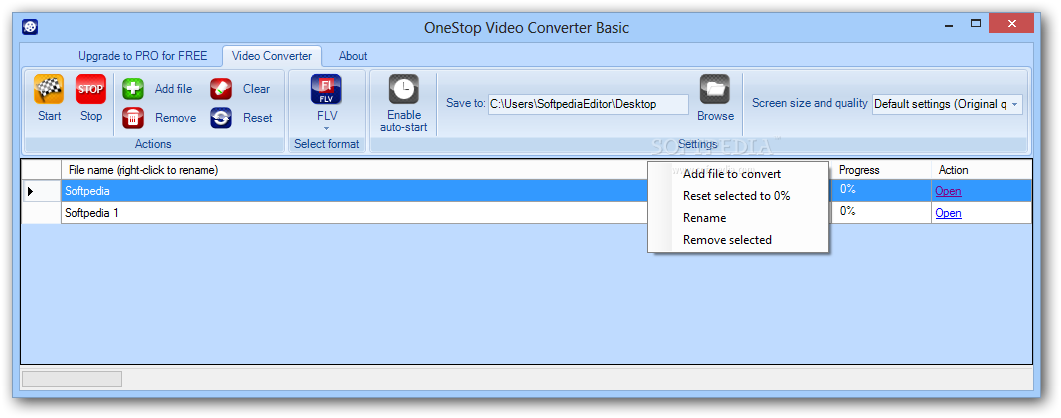The width and height of the screenshot is (1061, 418).
Task: Click the green Add file plus icon
Action: [133, 89]
